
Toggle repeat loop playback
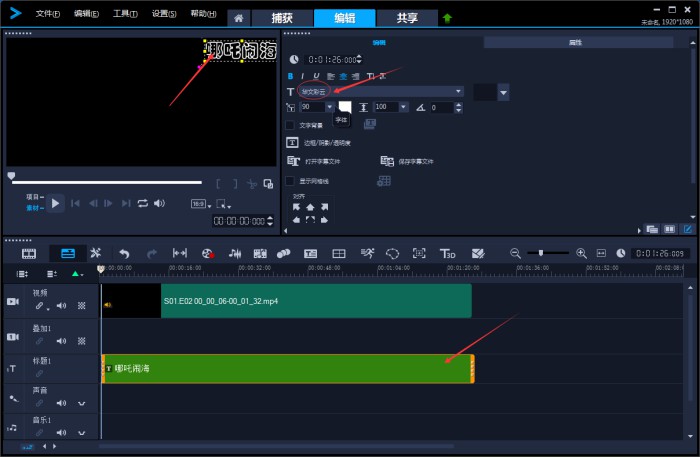[143, 203]
